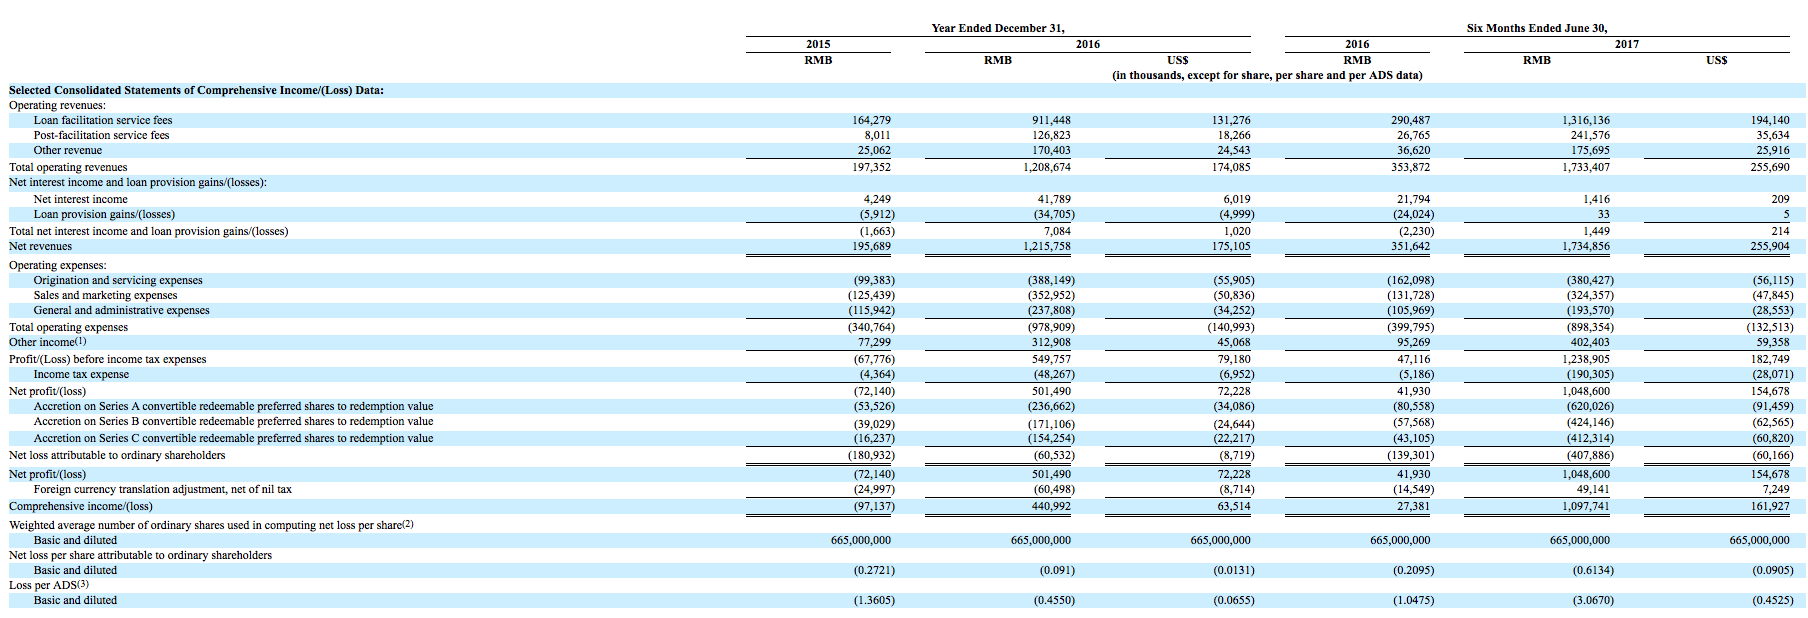This screenshot has width=1808, height=618.
Task: Select the 'Accretion on Series C convertible...' row label
Action: click(234, 438)
